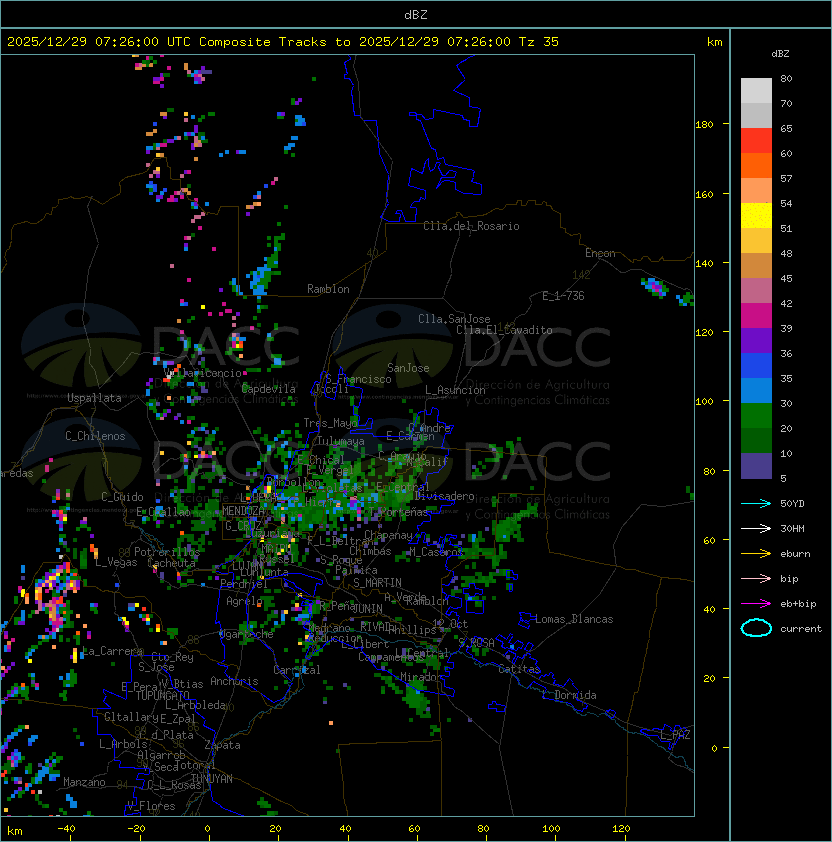The image size is (832, 842).
Task: Select the pink bip arrow in legend
Action: point(756,579)
